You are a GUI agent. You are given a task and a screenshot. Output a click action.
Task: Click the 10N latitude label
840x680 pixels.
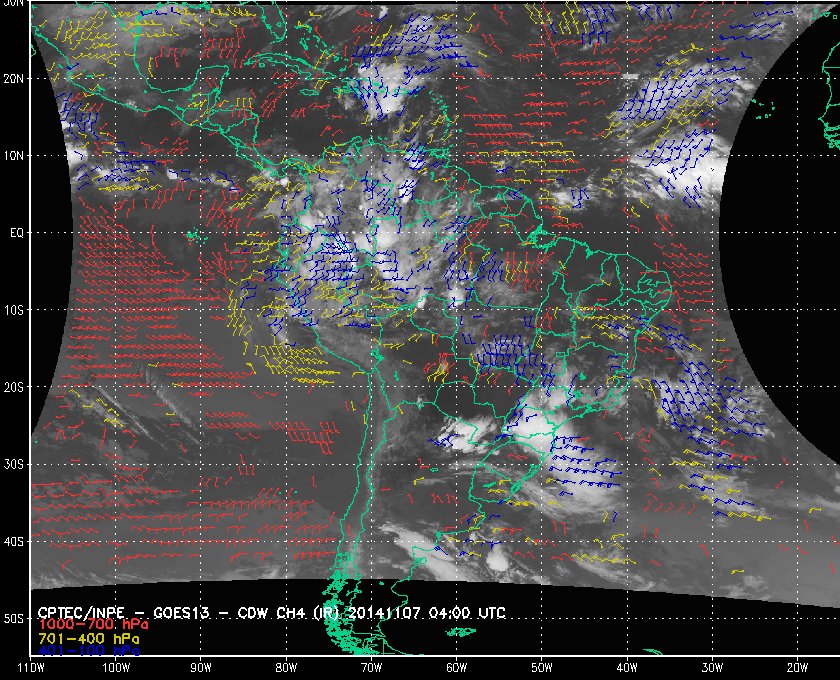click(x=14, y=156)
